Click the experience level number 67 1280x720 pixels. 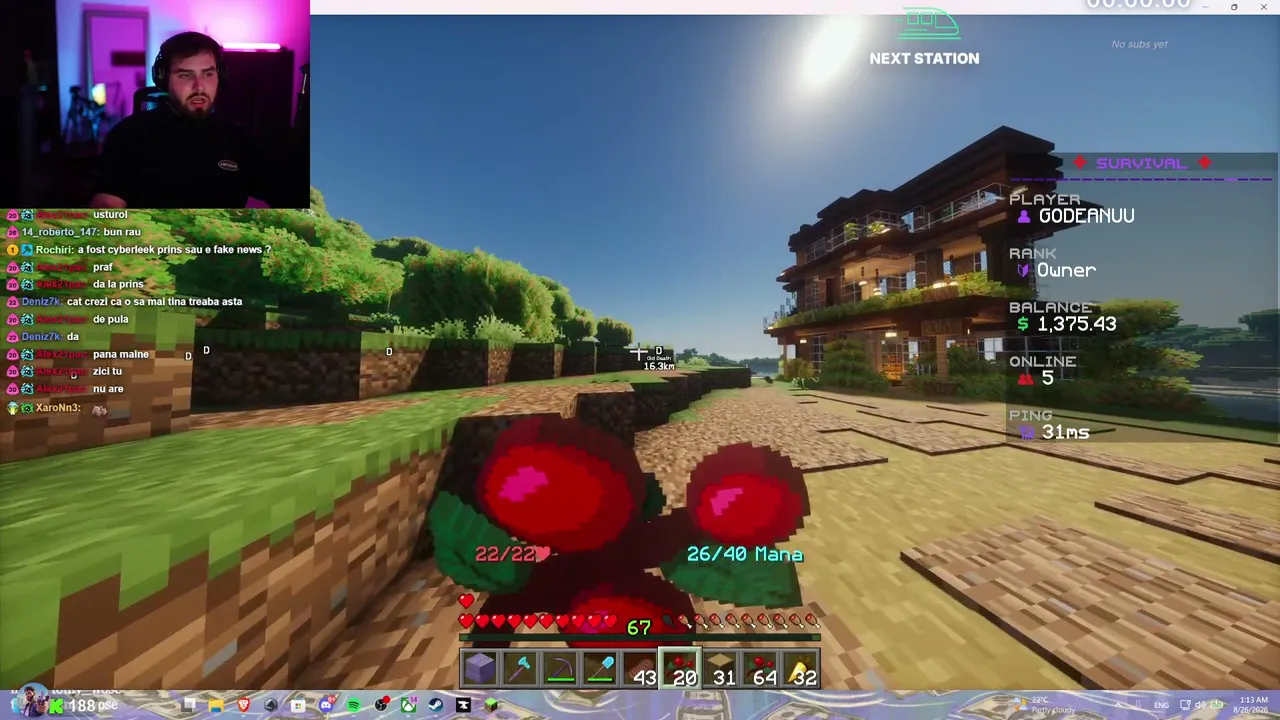coord(639,628)
